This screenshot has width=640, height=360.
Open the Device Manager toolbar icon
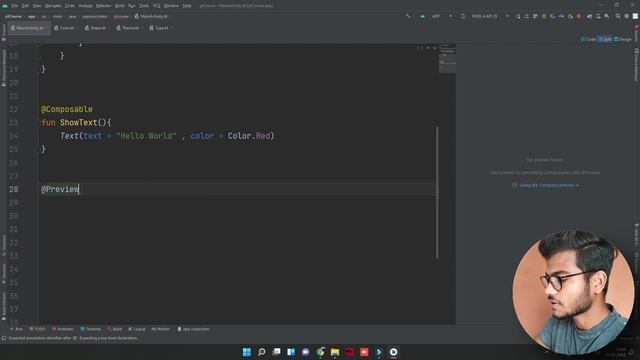tap(598, 16)
